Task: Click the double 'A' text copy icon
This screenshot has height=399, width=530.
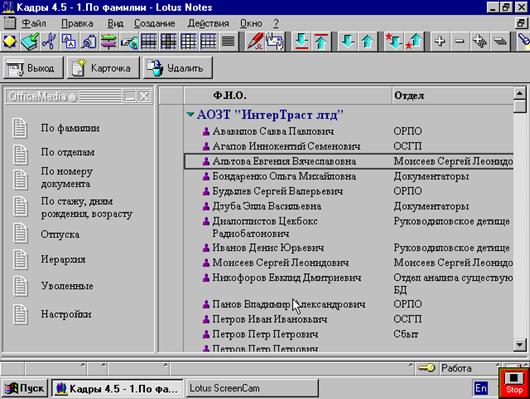Action: tap(69, 42)
